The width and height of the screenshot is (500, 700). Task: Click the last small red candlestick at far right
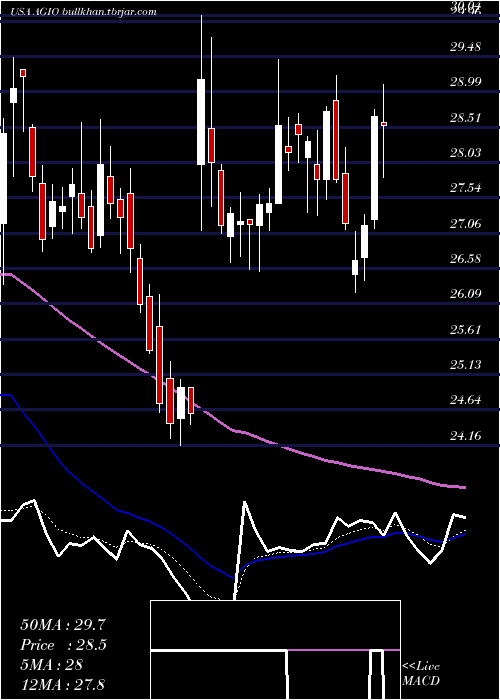(383, 124)
